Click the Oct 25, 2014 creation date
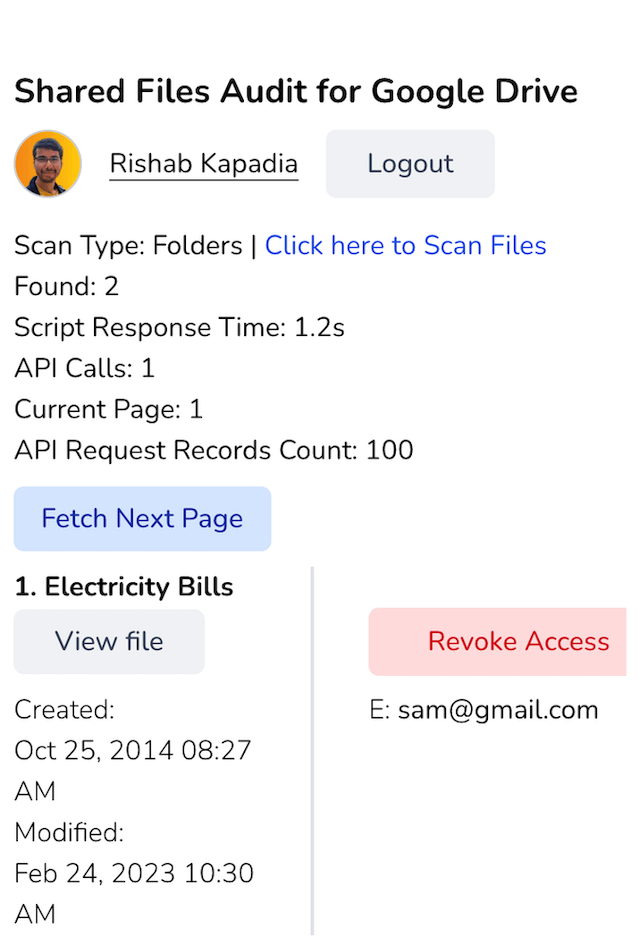This screenshot has height=941, width=640. coord(132,751)
